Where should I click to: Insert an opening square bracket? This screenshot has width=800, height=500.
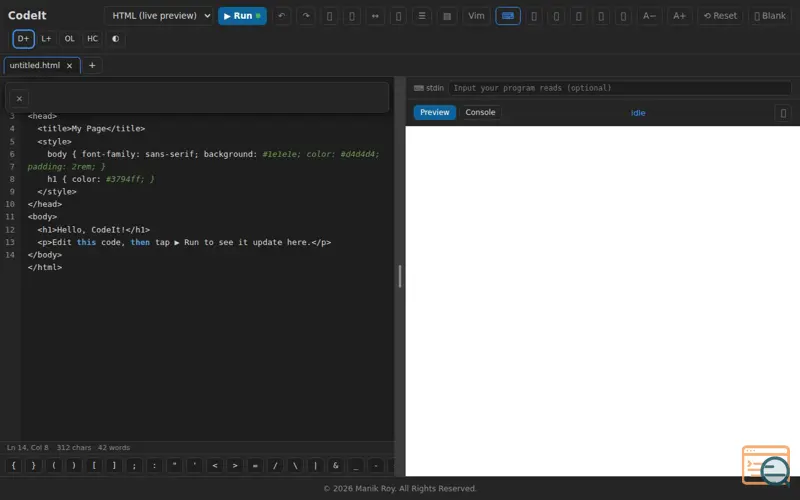94,465
